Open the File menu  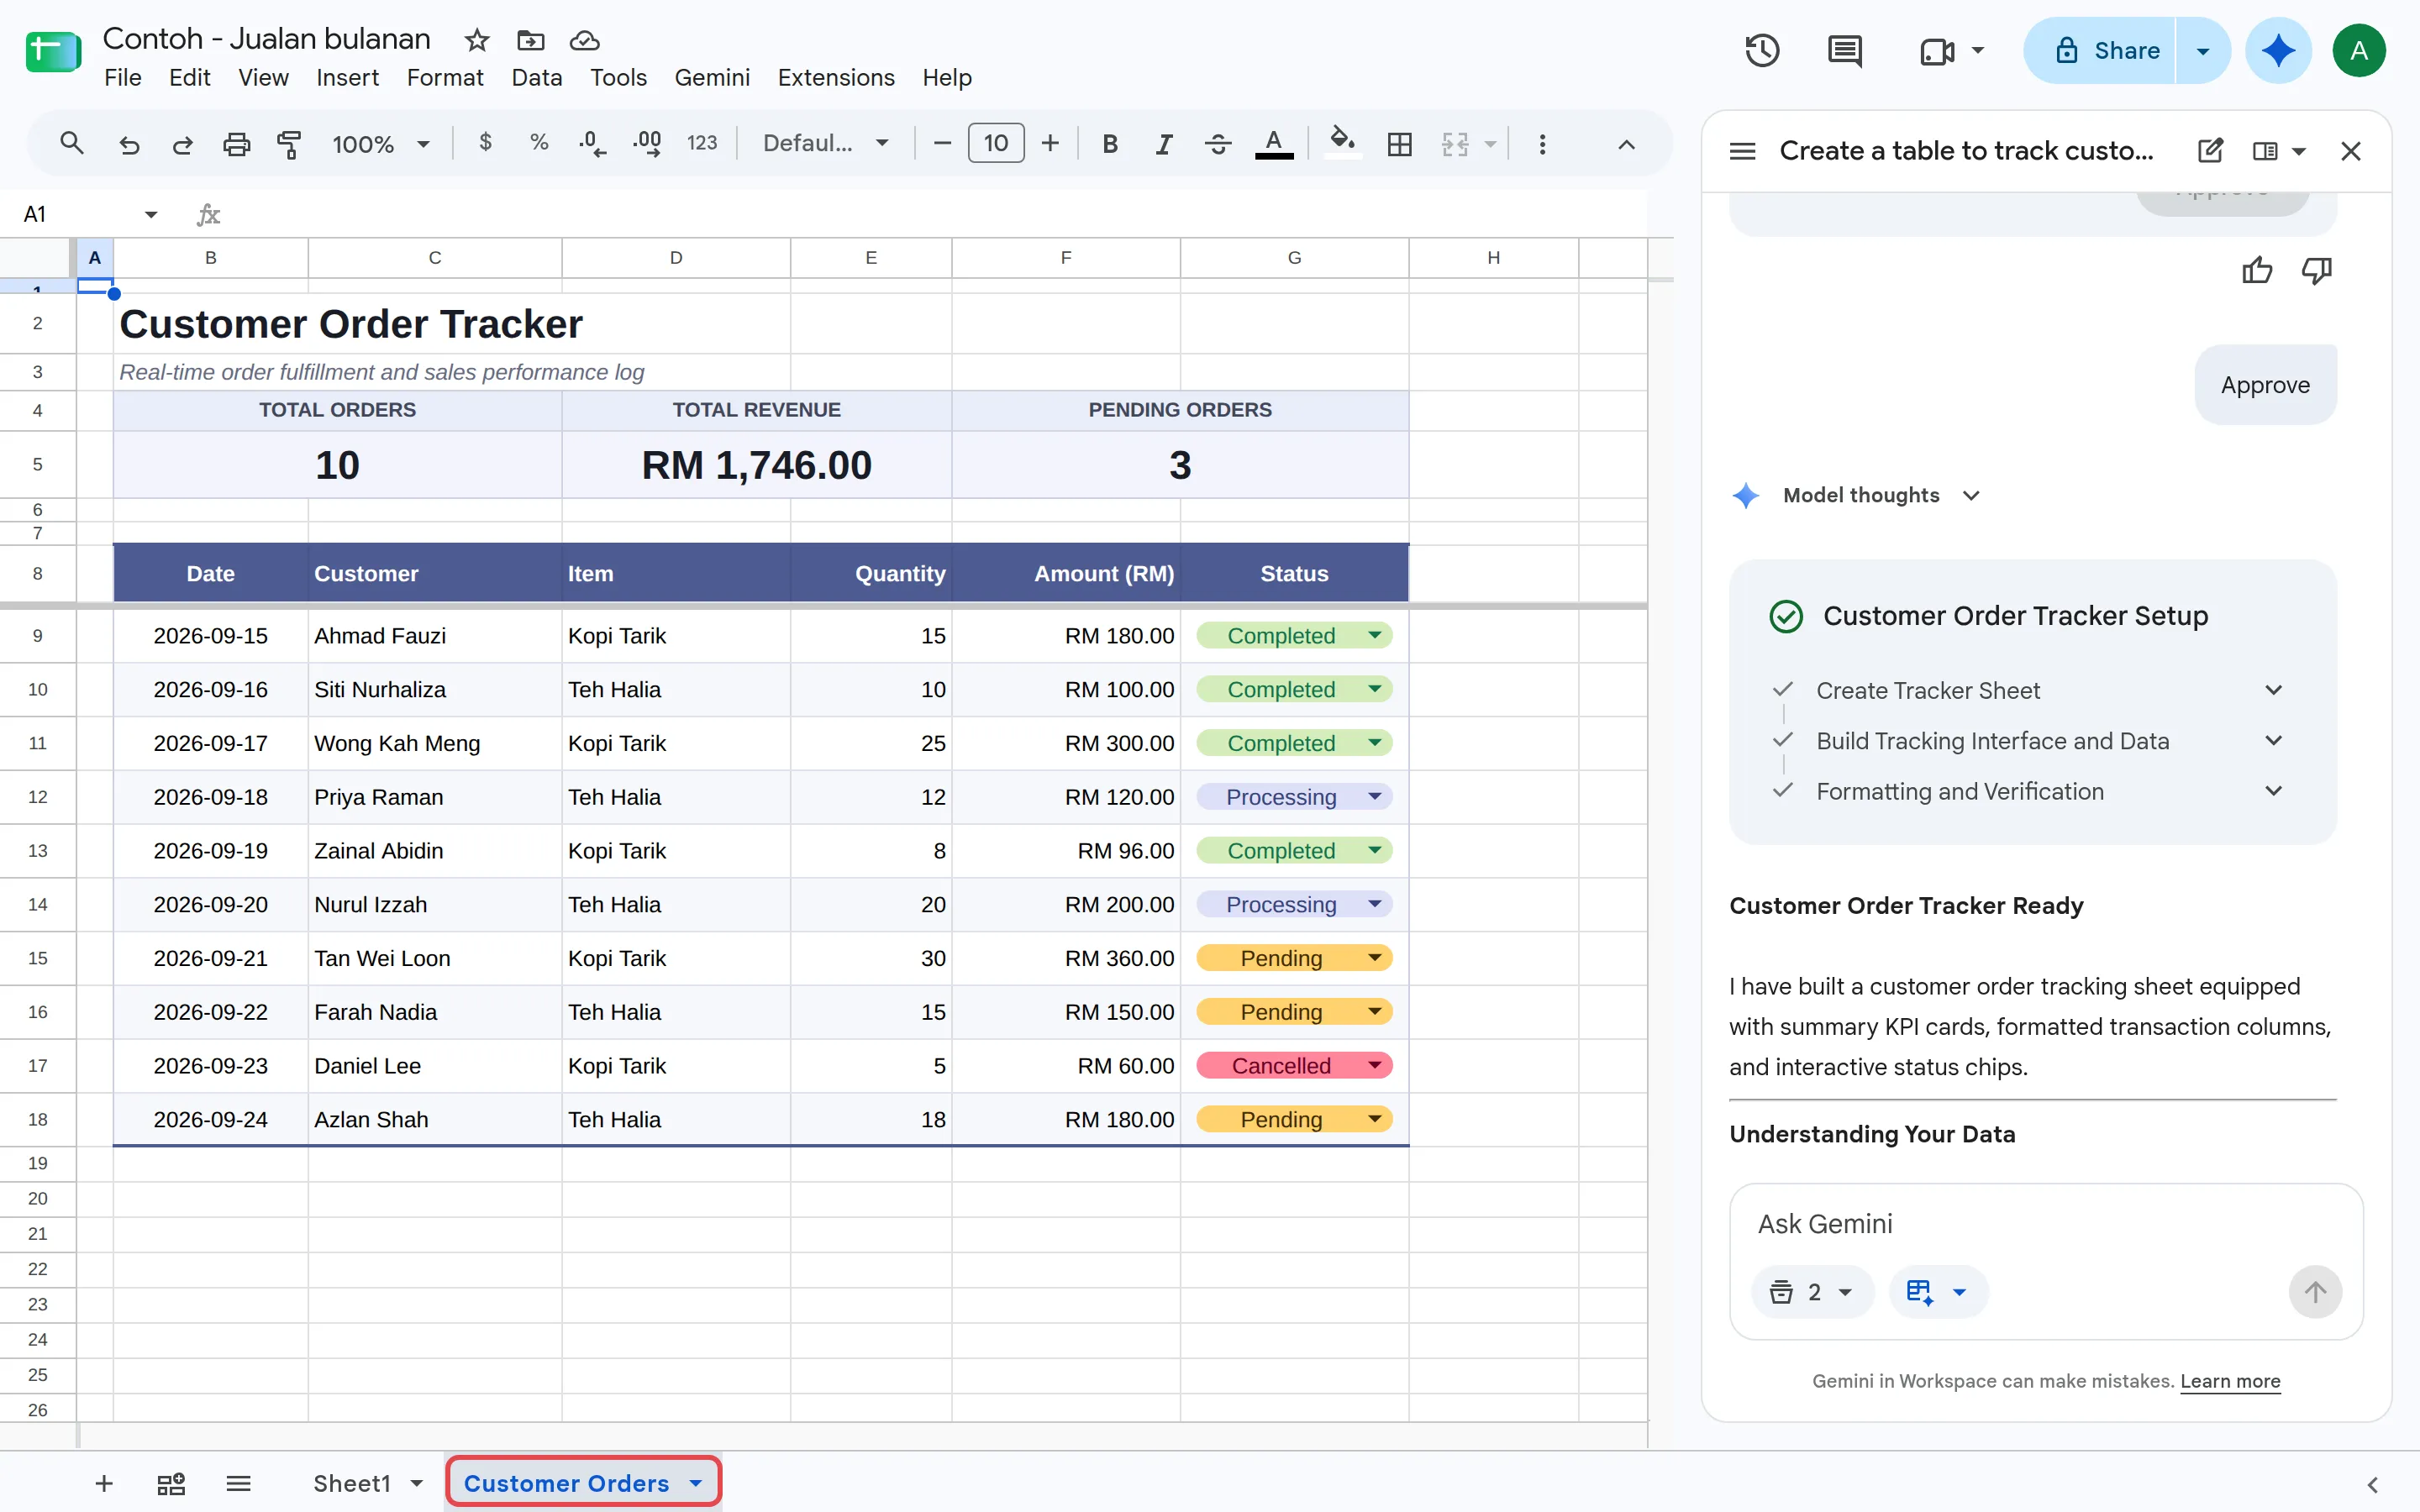(122, 77)
